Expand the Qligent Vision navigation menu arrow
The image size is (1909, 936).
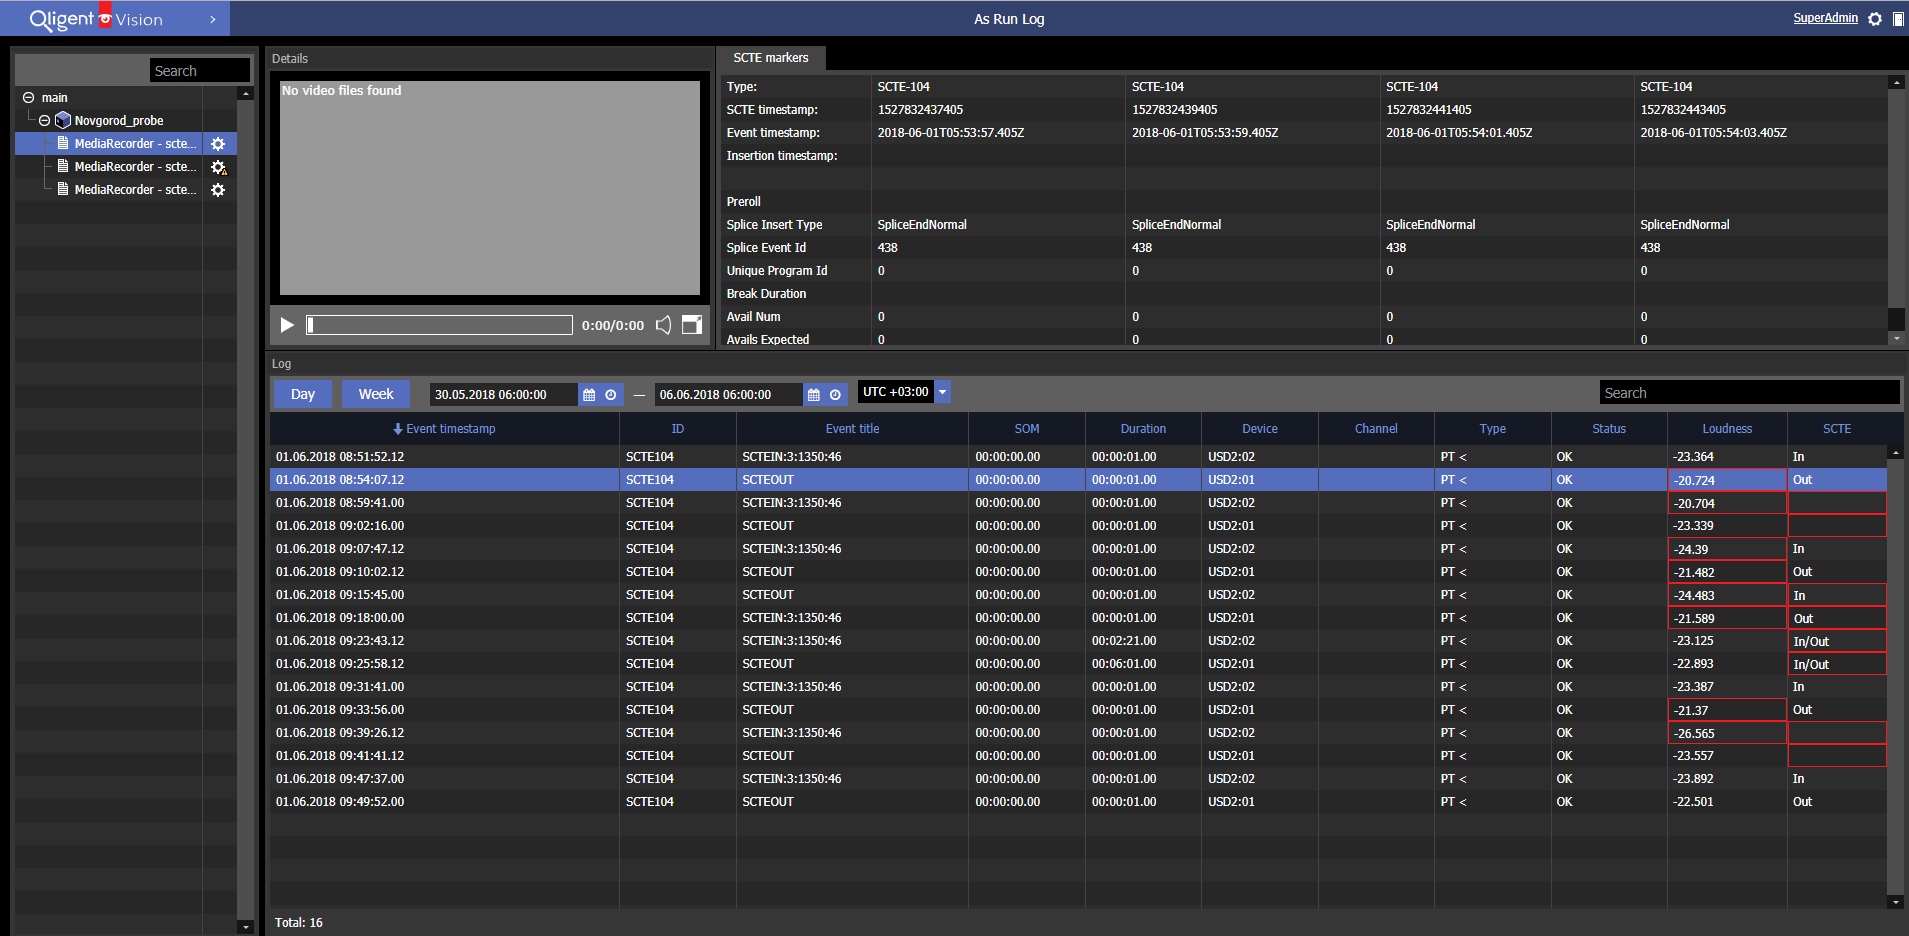click(212, 19)
